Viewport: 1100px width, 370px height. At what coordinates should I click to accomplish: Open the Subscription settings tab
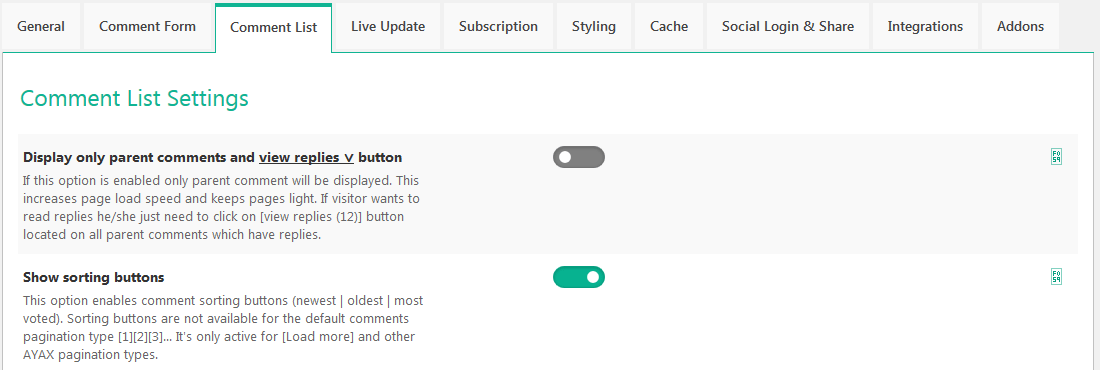pyautogui.click(x=498, y=27)
